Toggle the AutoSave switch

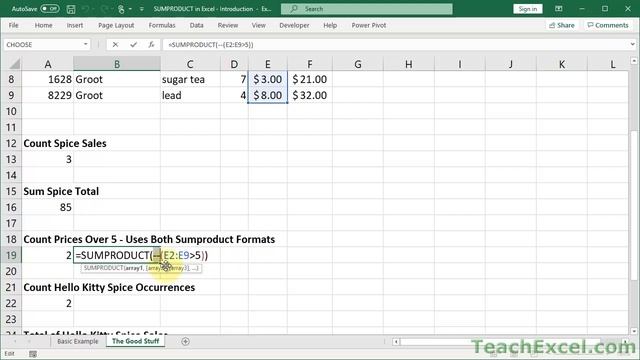tap(50, 9)
